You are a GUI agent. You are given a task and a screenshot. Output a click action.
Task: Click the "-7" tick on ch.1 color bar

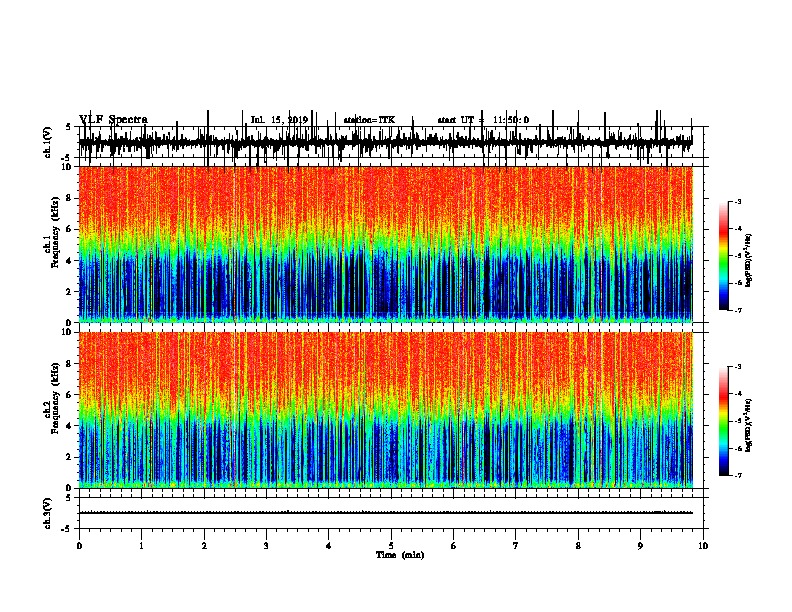738,310
